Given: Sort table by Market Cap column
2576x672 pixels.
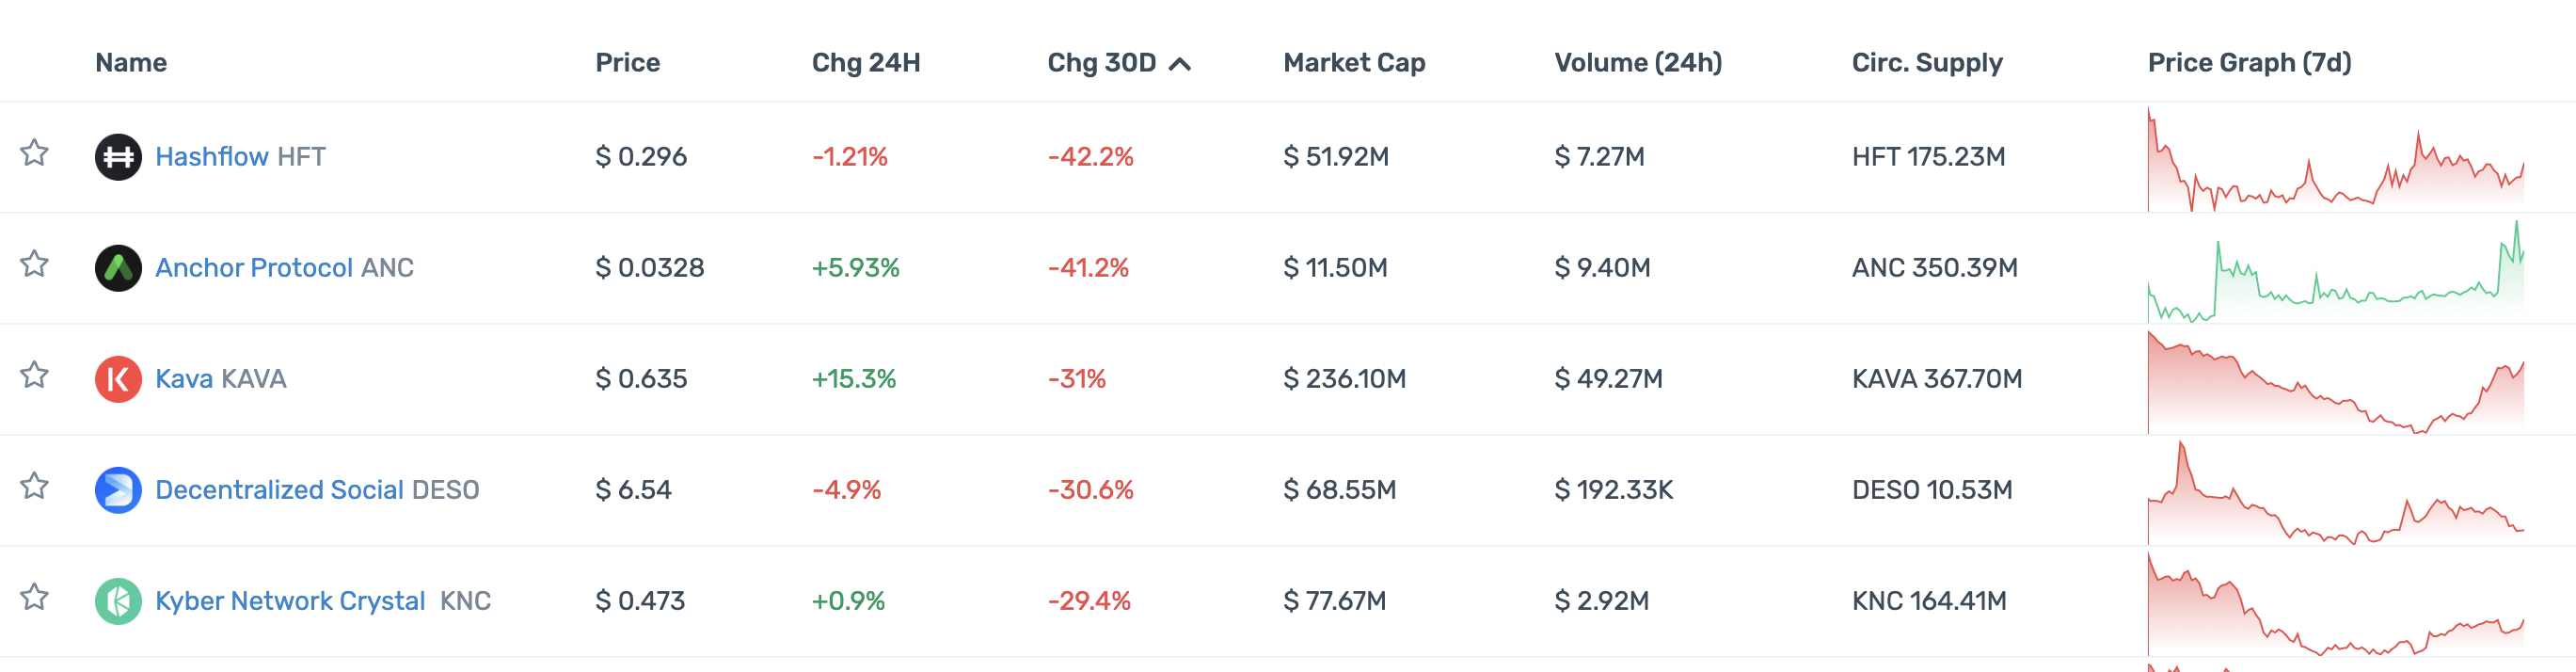Looking at the screenshot, I should pyautogui.click(x=1354, y=63).
